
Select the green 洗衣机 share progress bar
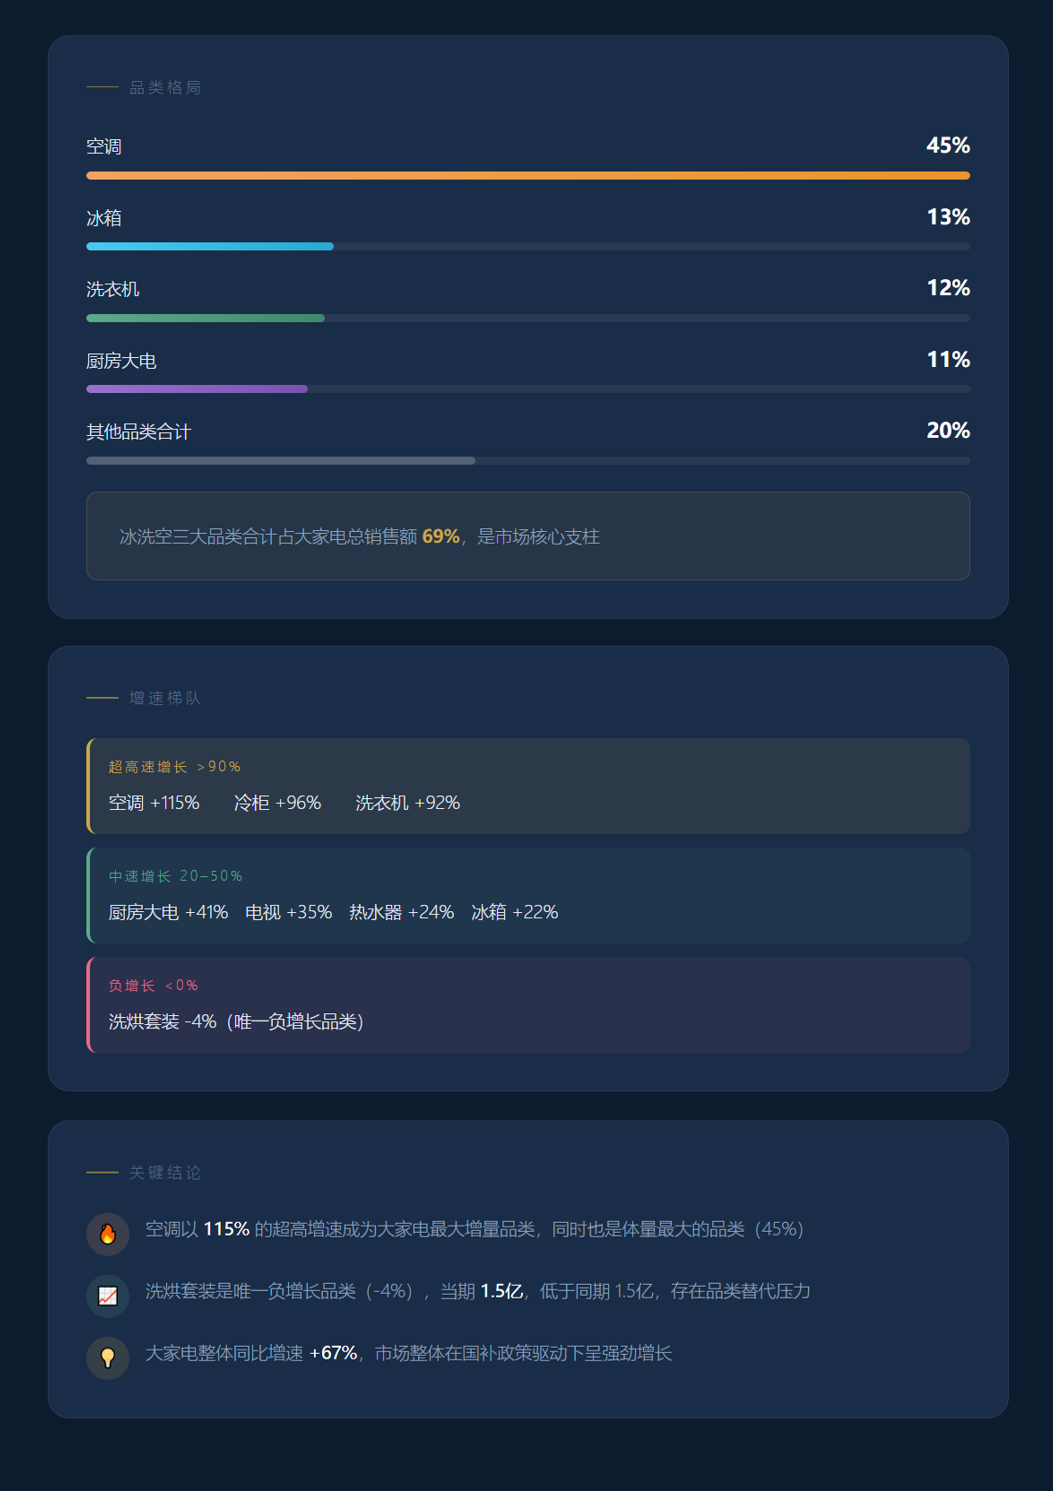[x=206, y=318]
